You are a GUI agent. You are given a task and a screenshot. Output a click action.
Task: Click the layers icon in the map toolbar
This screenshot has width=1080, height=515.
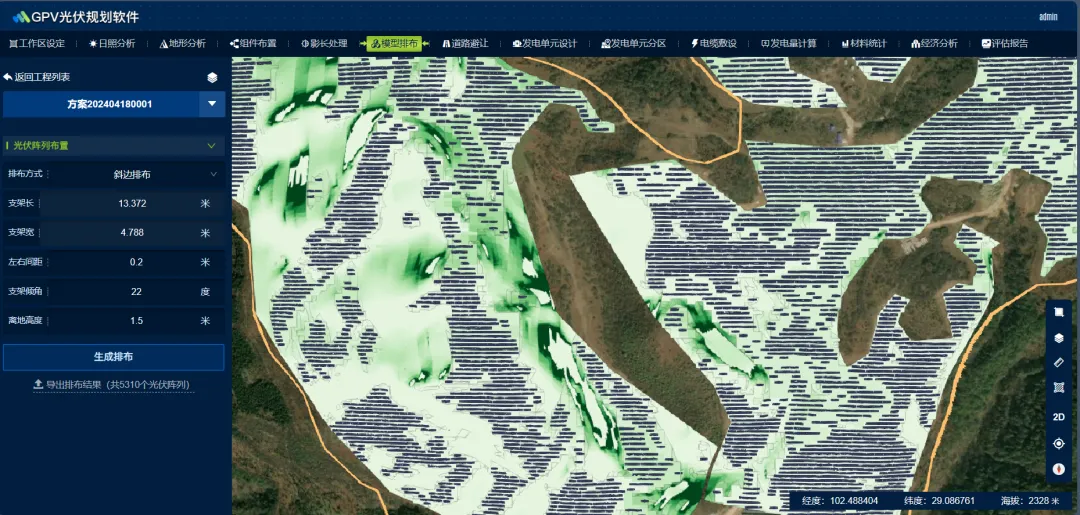point(1059,338)
